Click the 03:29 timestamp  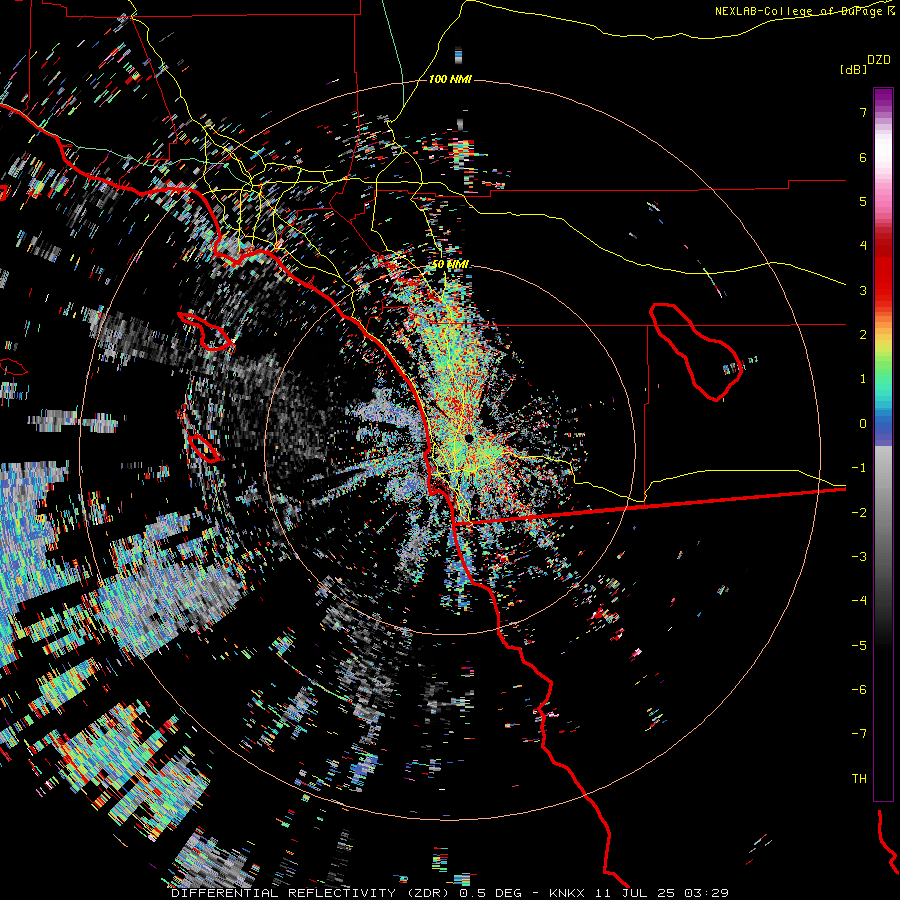pyautogui.click(x=708, y=893)
